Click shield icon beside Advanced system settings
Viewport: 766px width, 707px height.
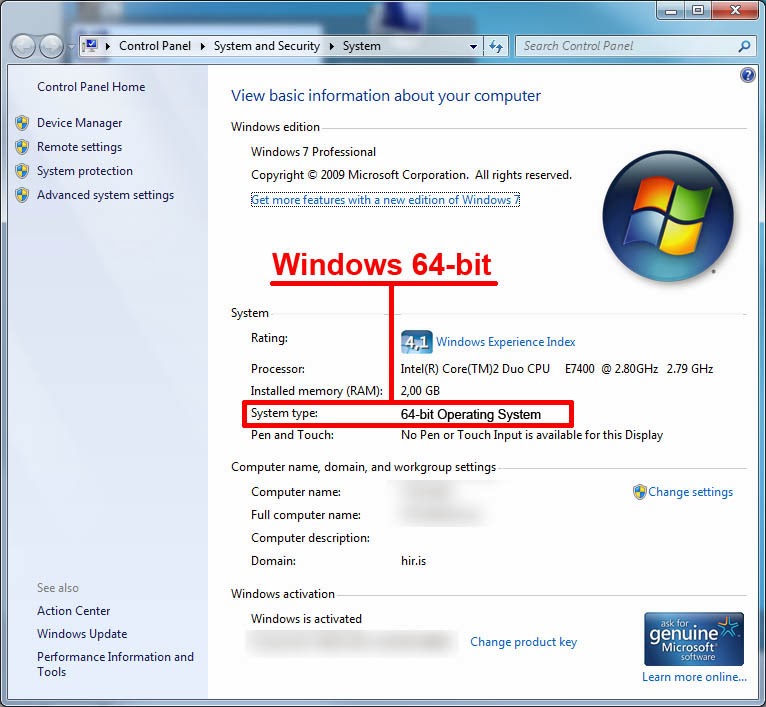click(x=22, y=195)
